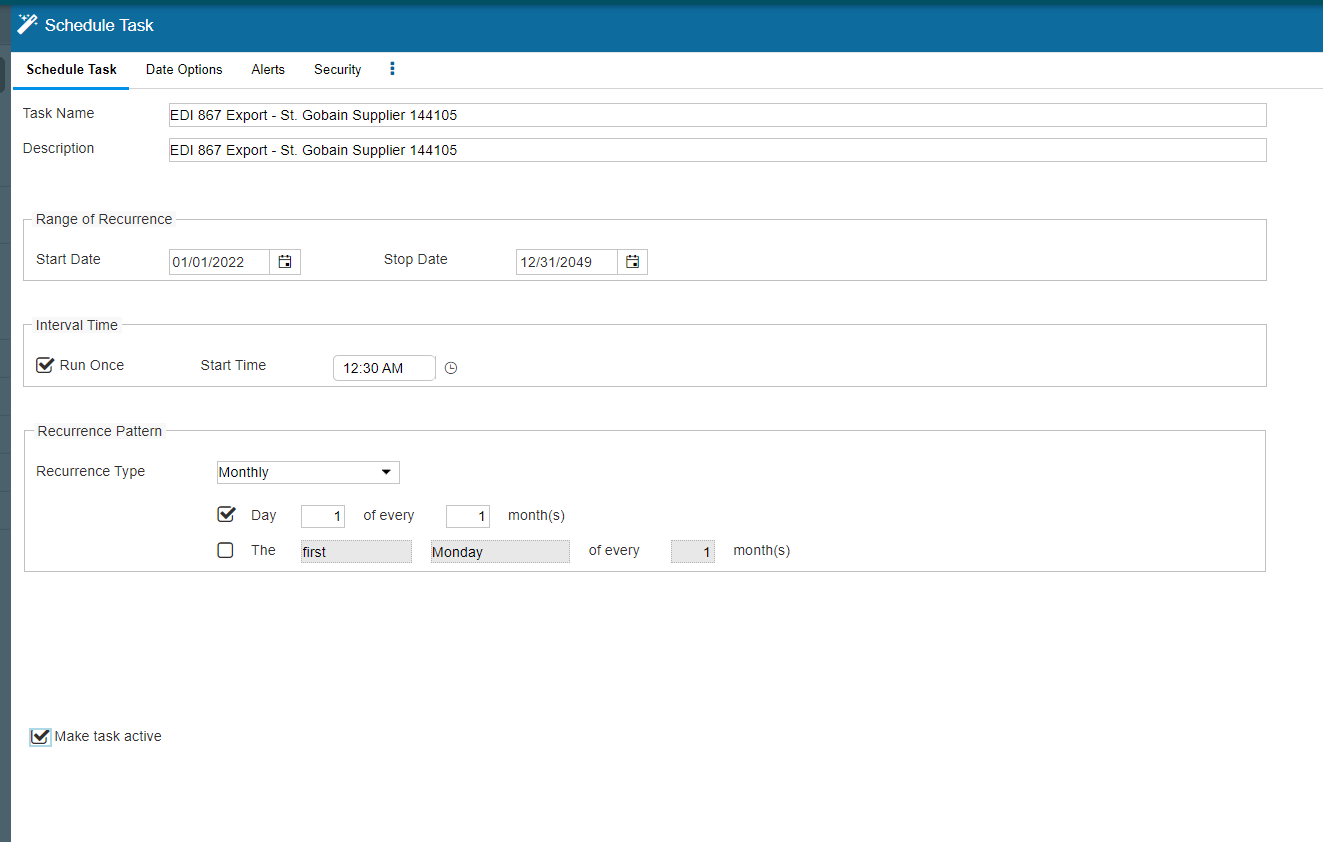Image resolution: width=1323 pixels, height=842 pixels.
Task: Enable 'The first Monday' recurrence checkbox
Action: click(x=226, y=550)
